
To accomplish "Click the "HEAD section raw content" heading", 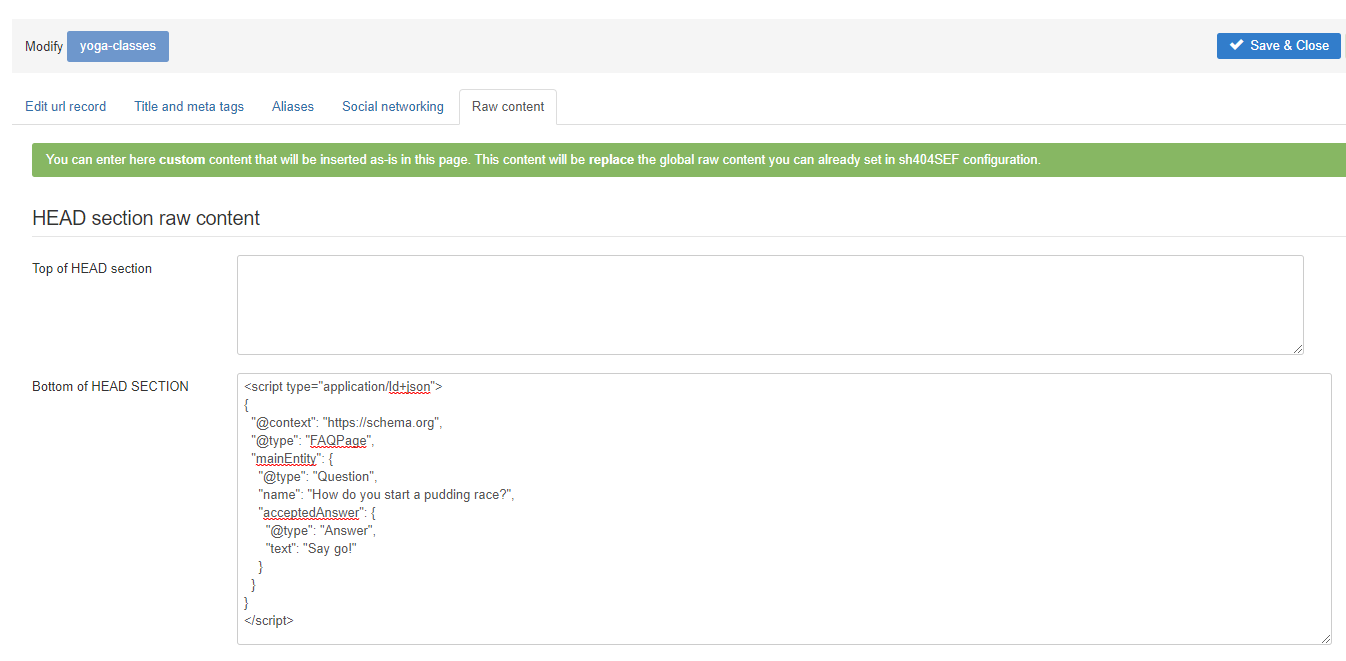I will pos(146,218).
